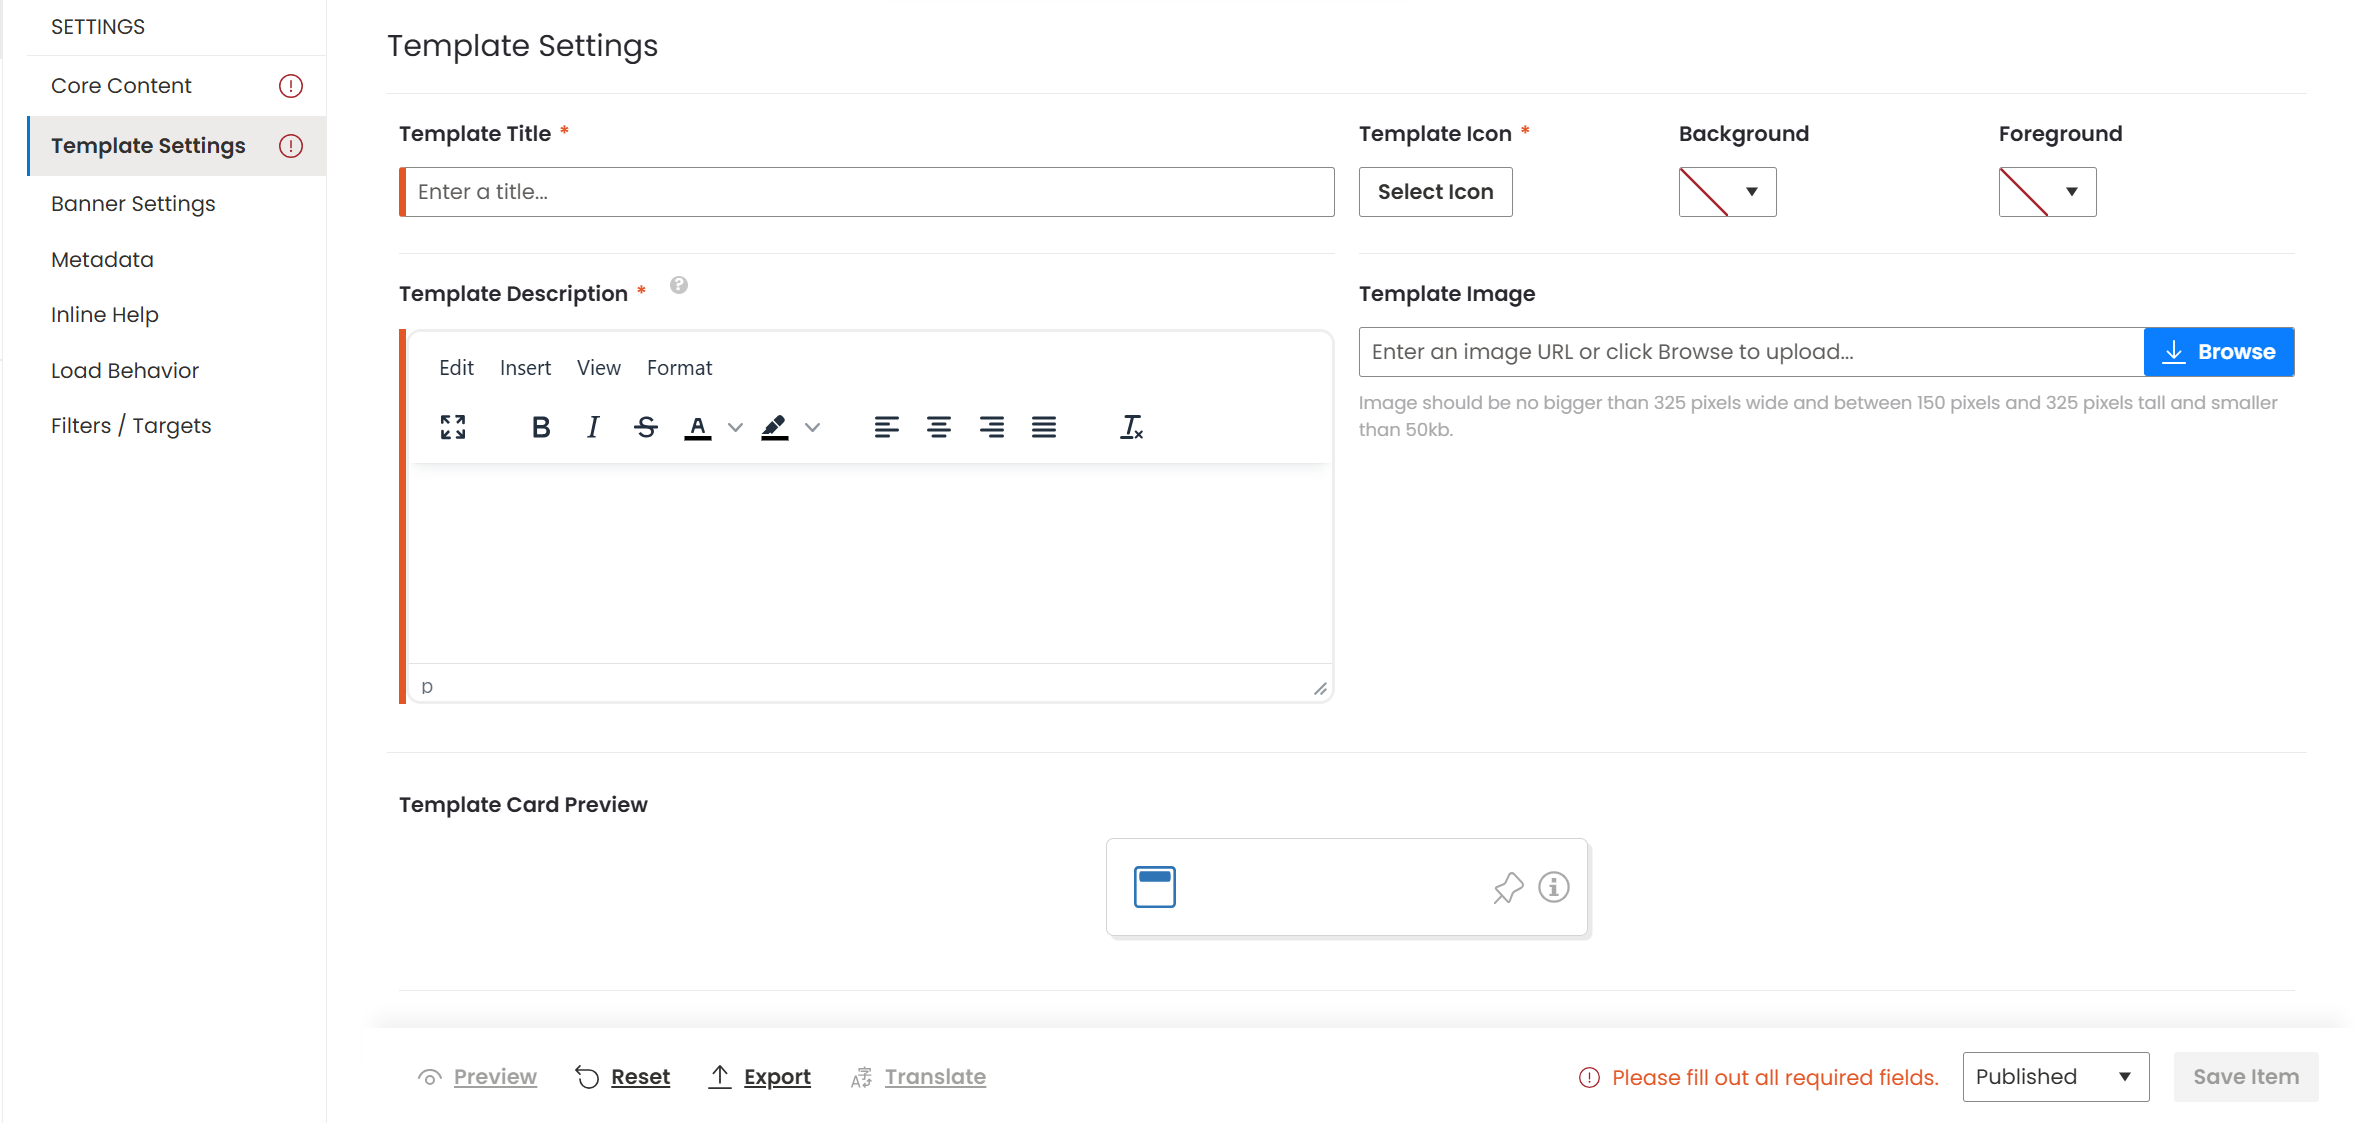Open the Format menu in editor
Screen dimensions: 2356x1123
(679, 368)
